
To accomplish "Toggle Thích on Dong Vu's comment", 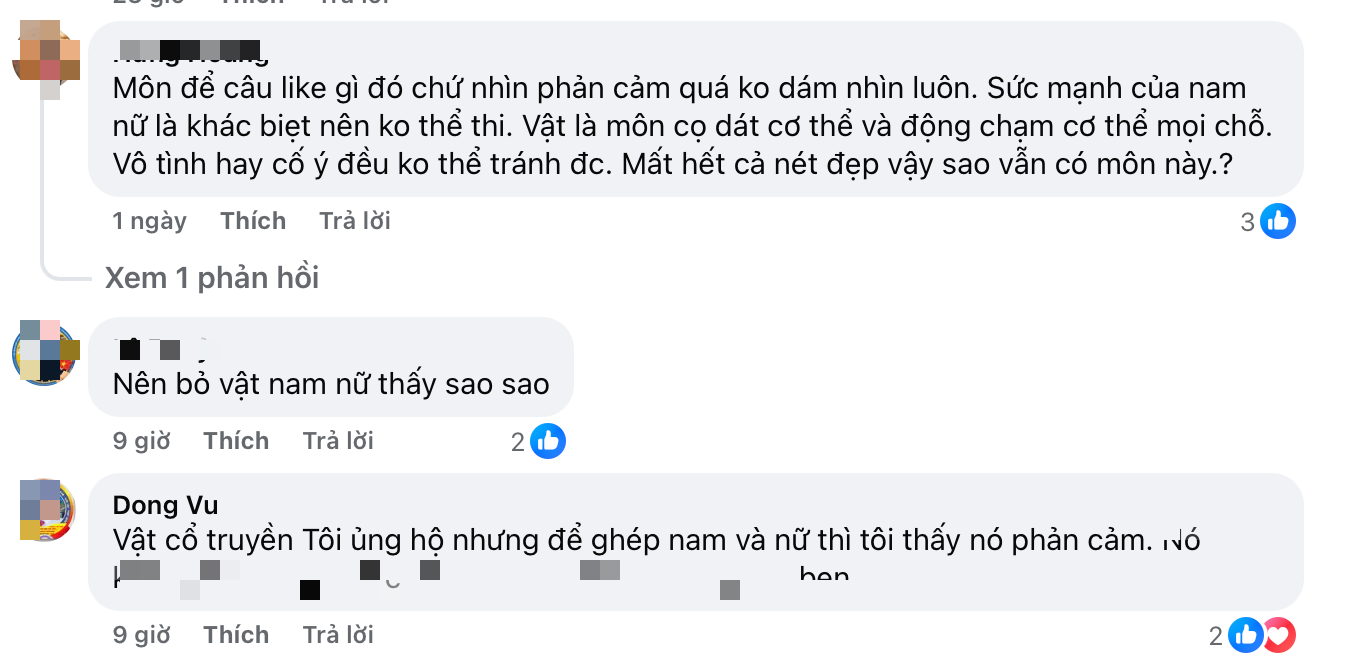I will coord(236,635).
